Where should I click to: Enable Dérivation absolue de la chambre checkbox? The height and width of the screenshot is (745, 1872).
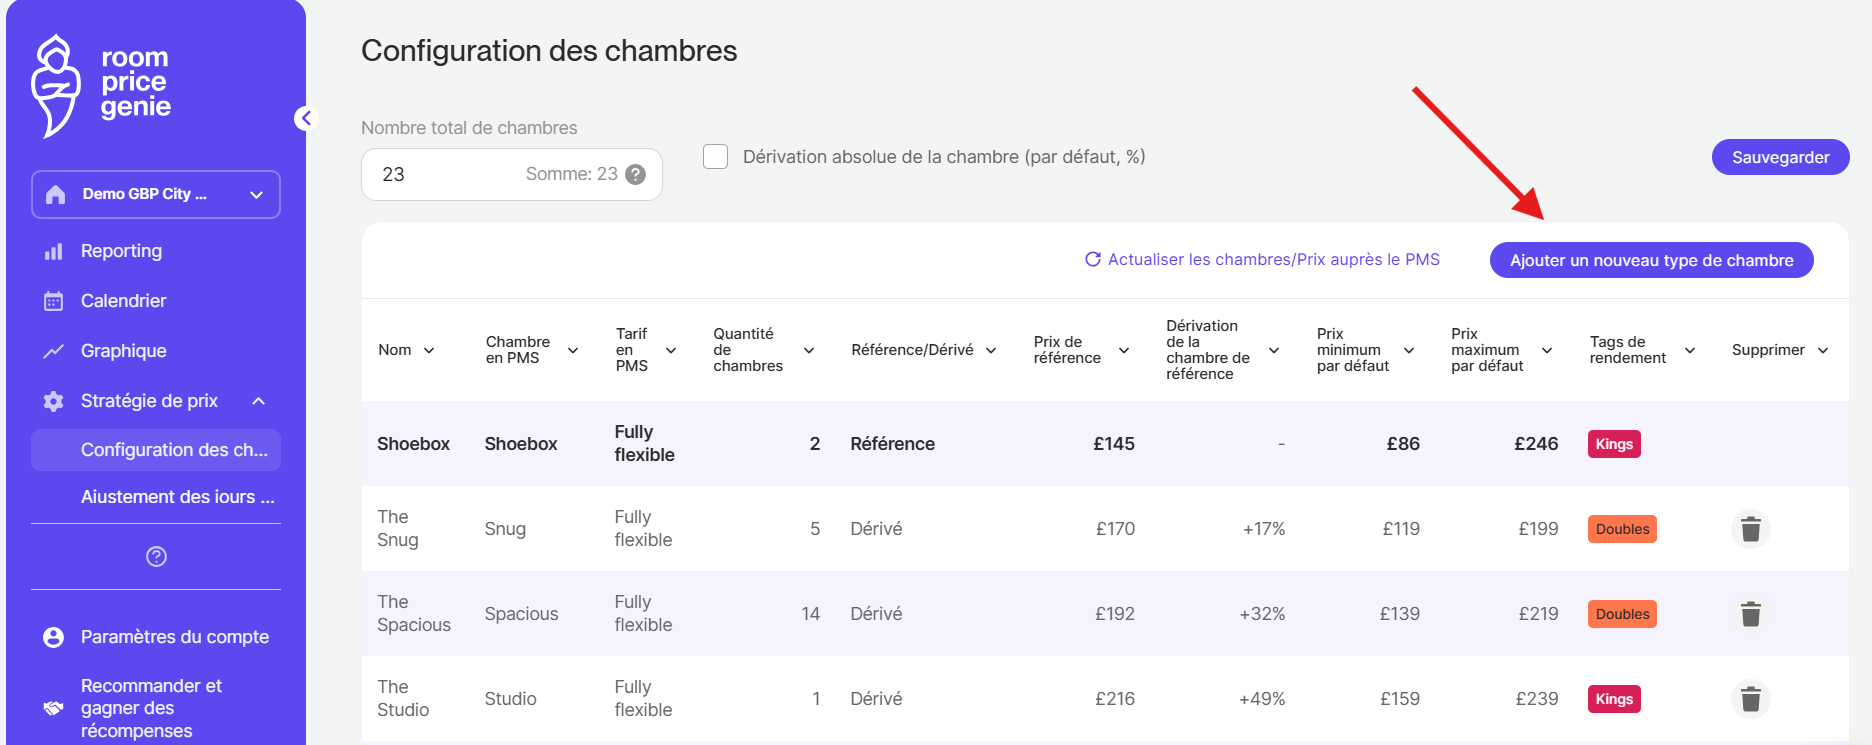(x=715, y=157)
